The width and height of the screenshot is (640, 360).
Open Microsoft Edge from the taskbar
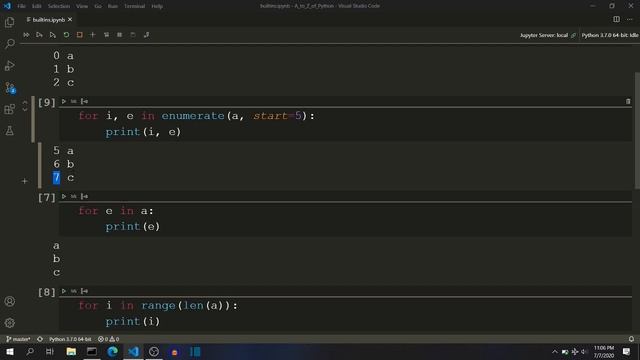coord(113,352)
